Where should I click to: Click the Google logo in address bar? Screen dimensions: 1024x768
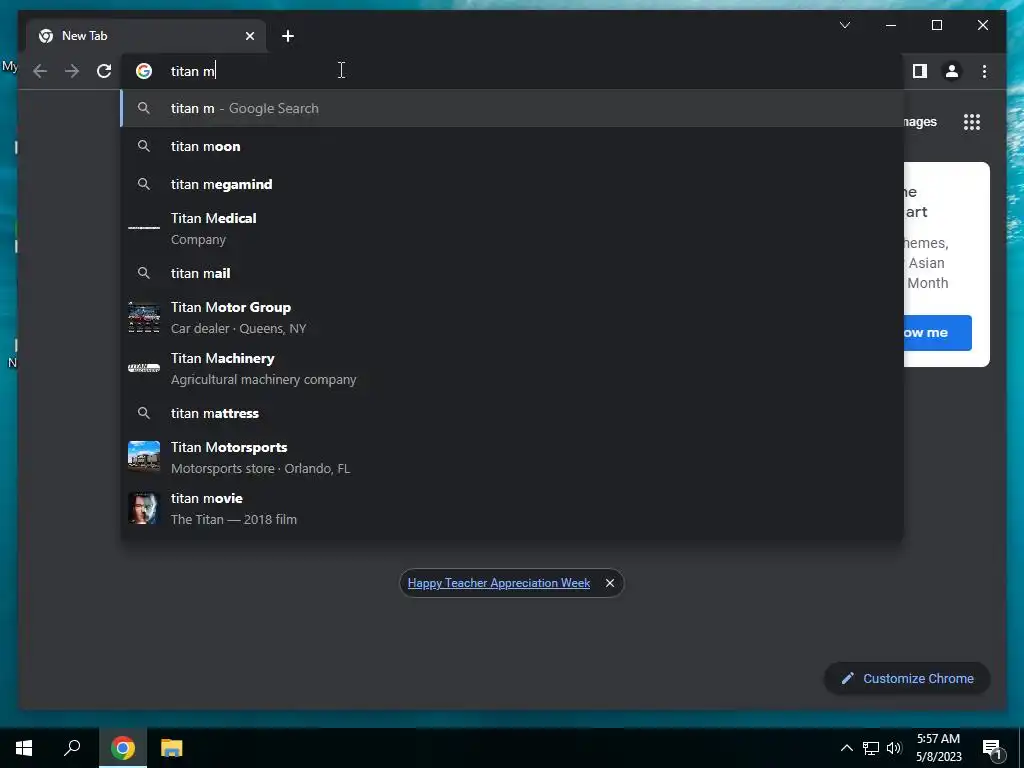coord(144,71)
